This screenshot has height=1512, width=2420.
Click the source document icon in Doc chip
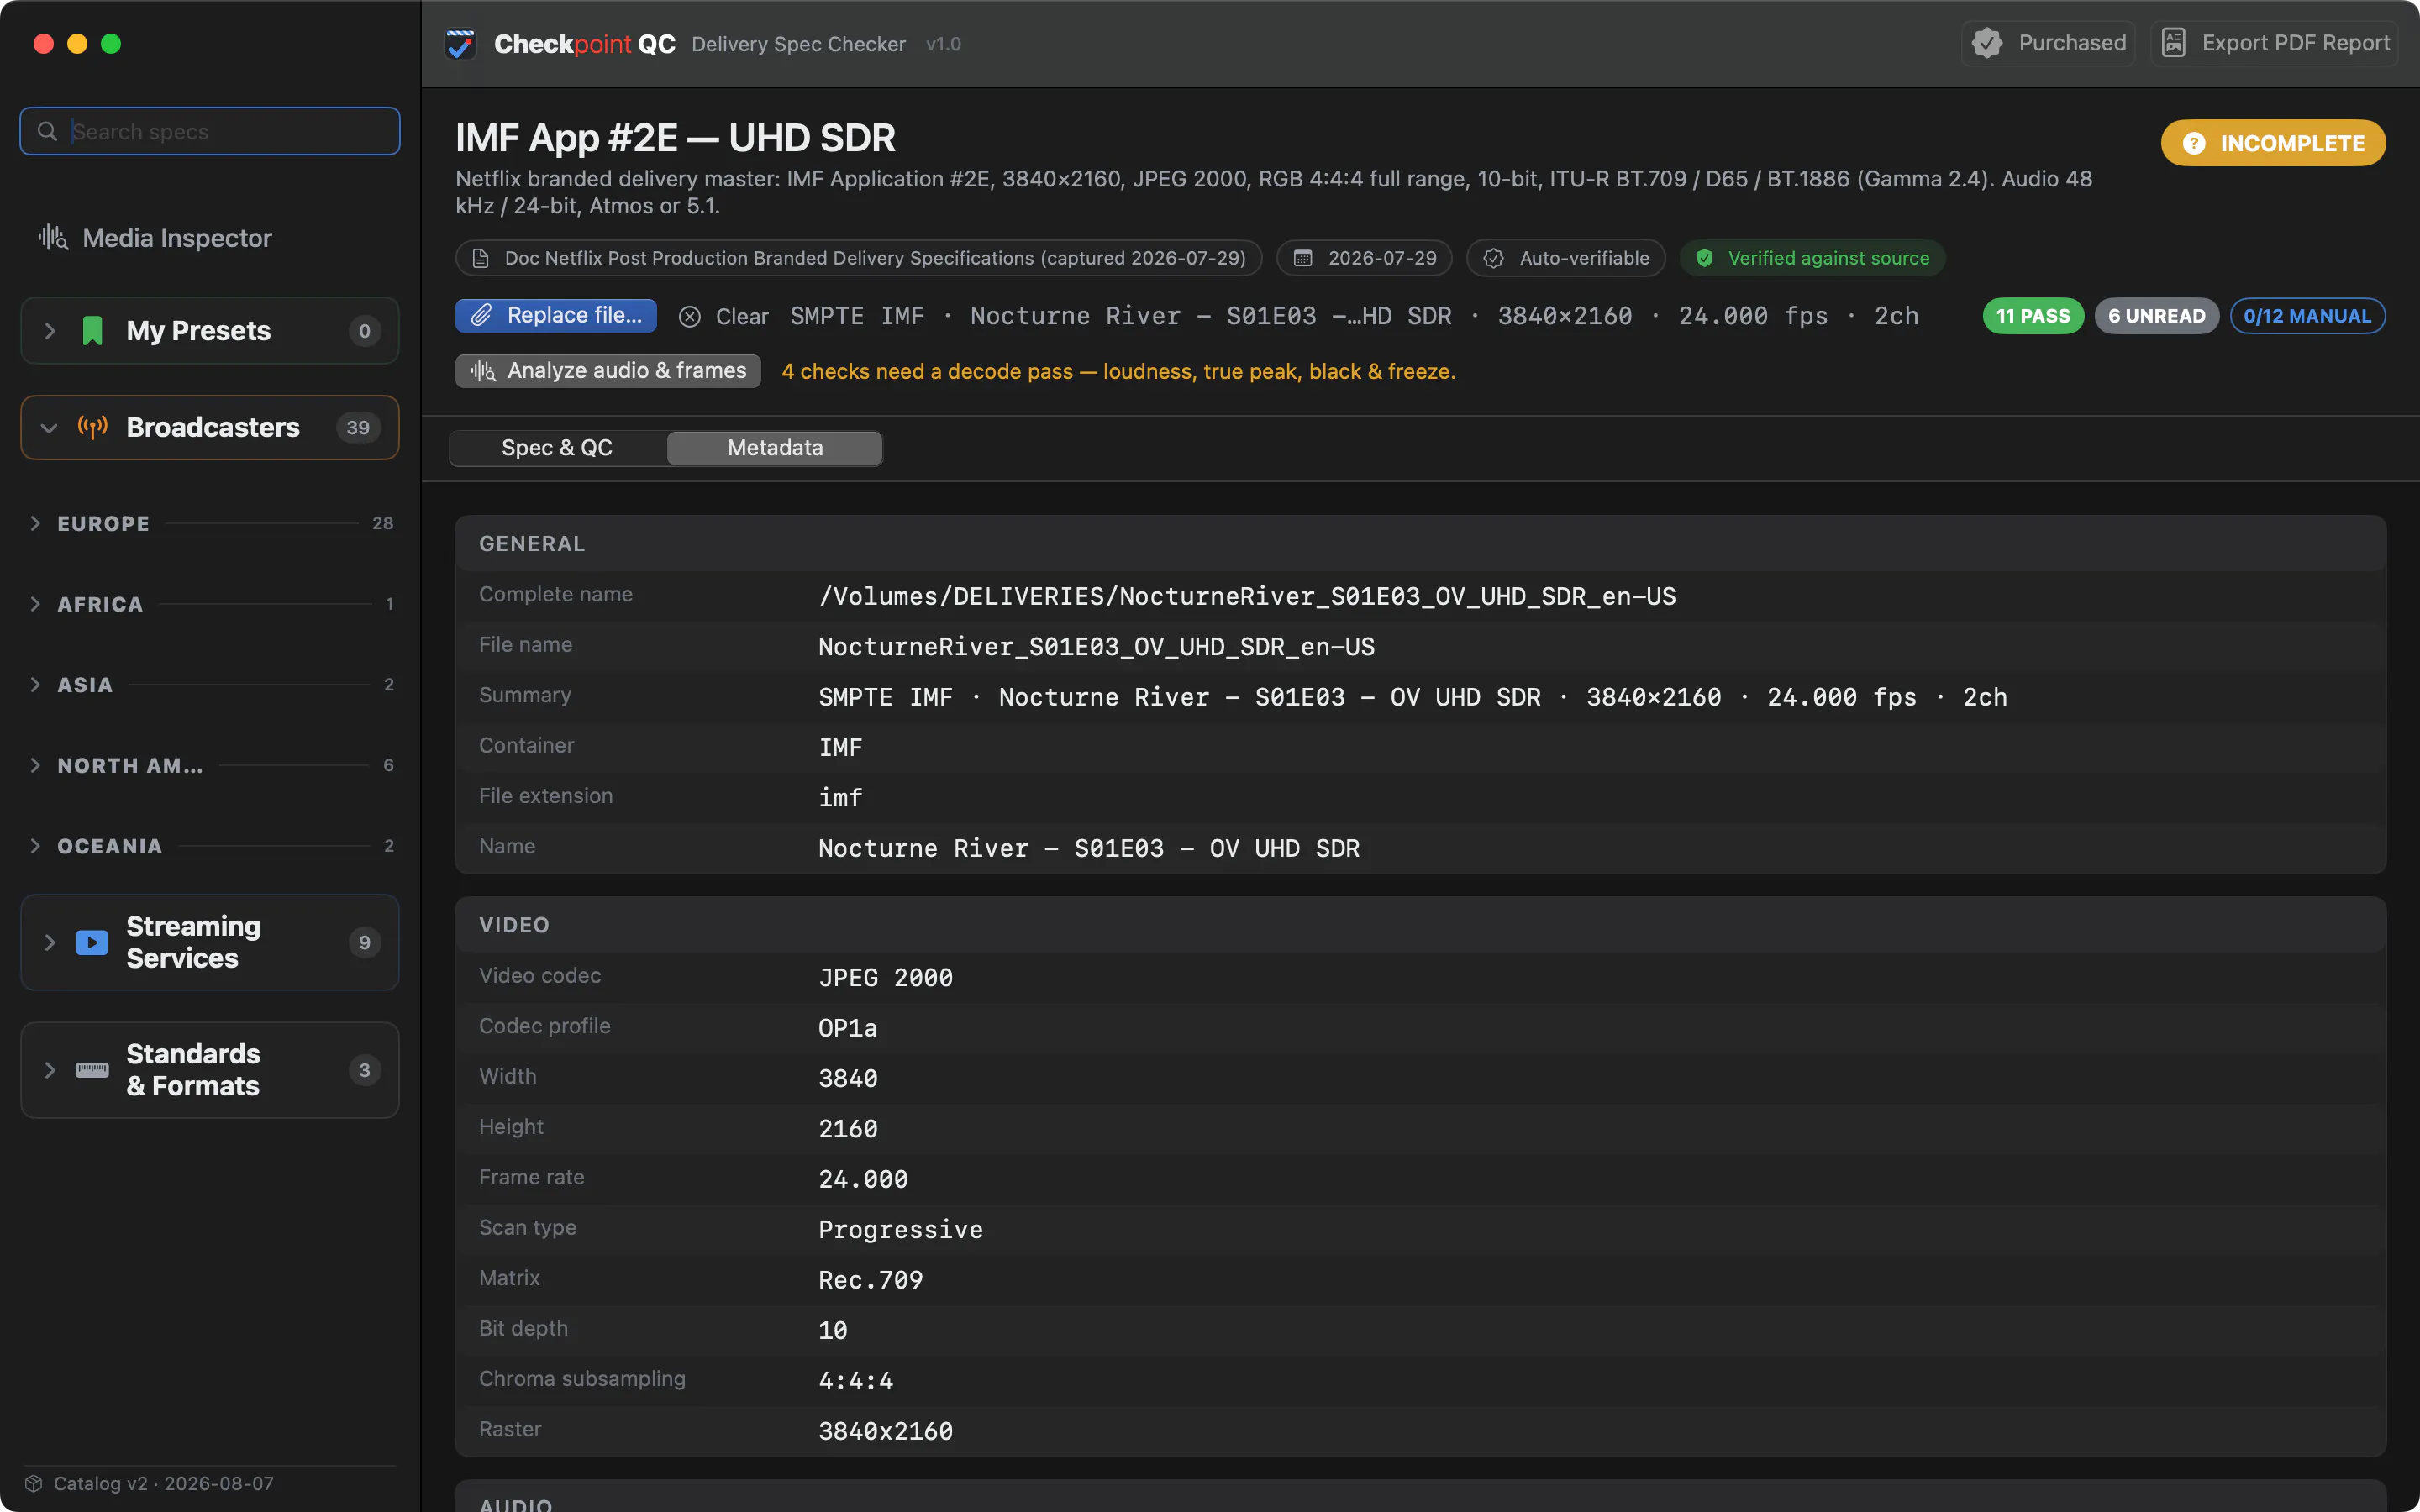[481, 258]
